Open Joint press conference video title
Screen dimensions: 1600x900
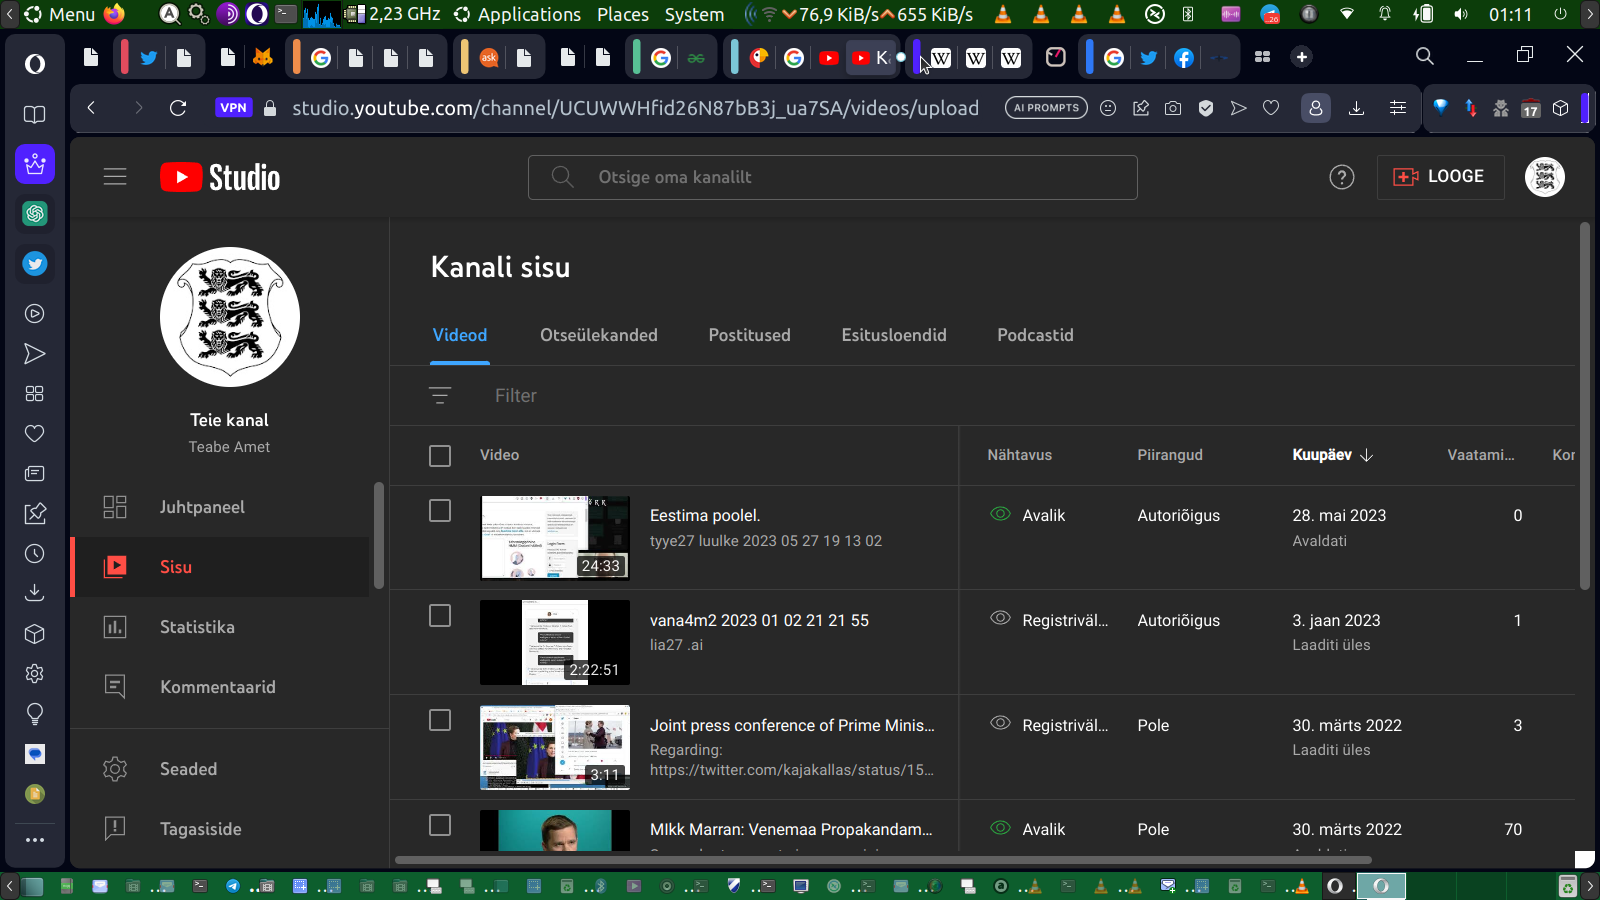[792, 725]
